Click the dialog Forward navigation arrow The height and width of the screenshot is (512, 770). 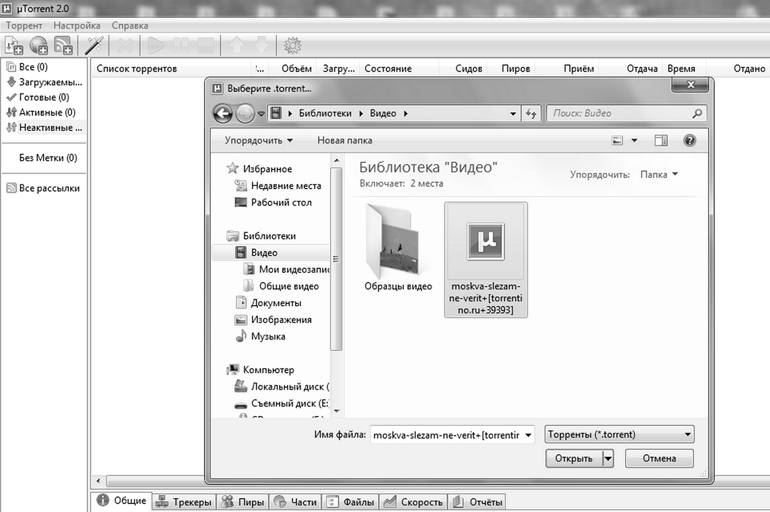(x=245, y=114)
